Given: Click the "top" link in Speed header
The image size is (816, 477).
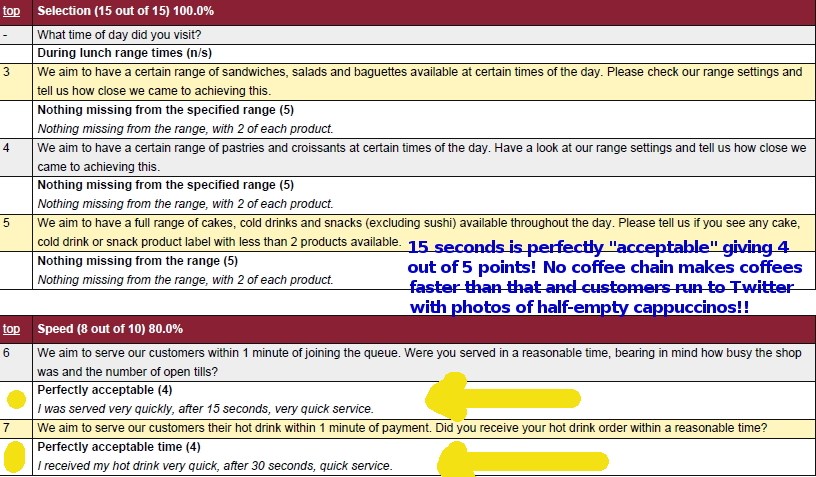Looking at the screenshot, I should (12, 328).
